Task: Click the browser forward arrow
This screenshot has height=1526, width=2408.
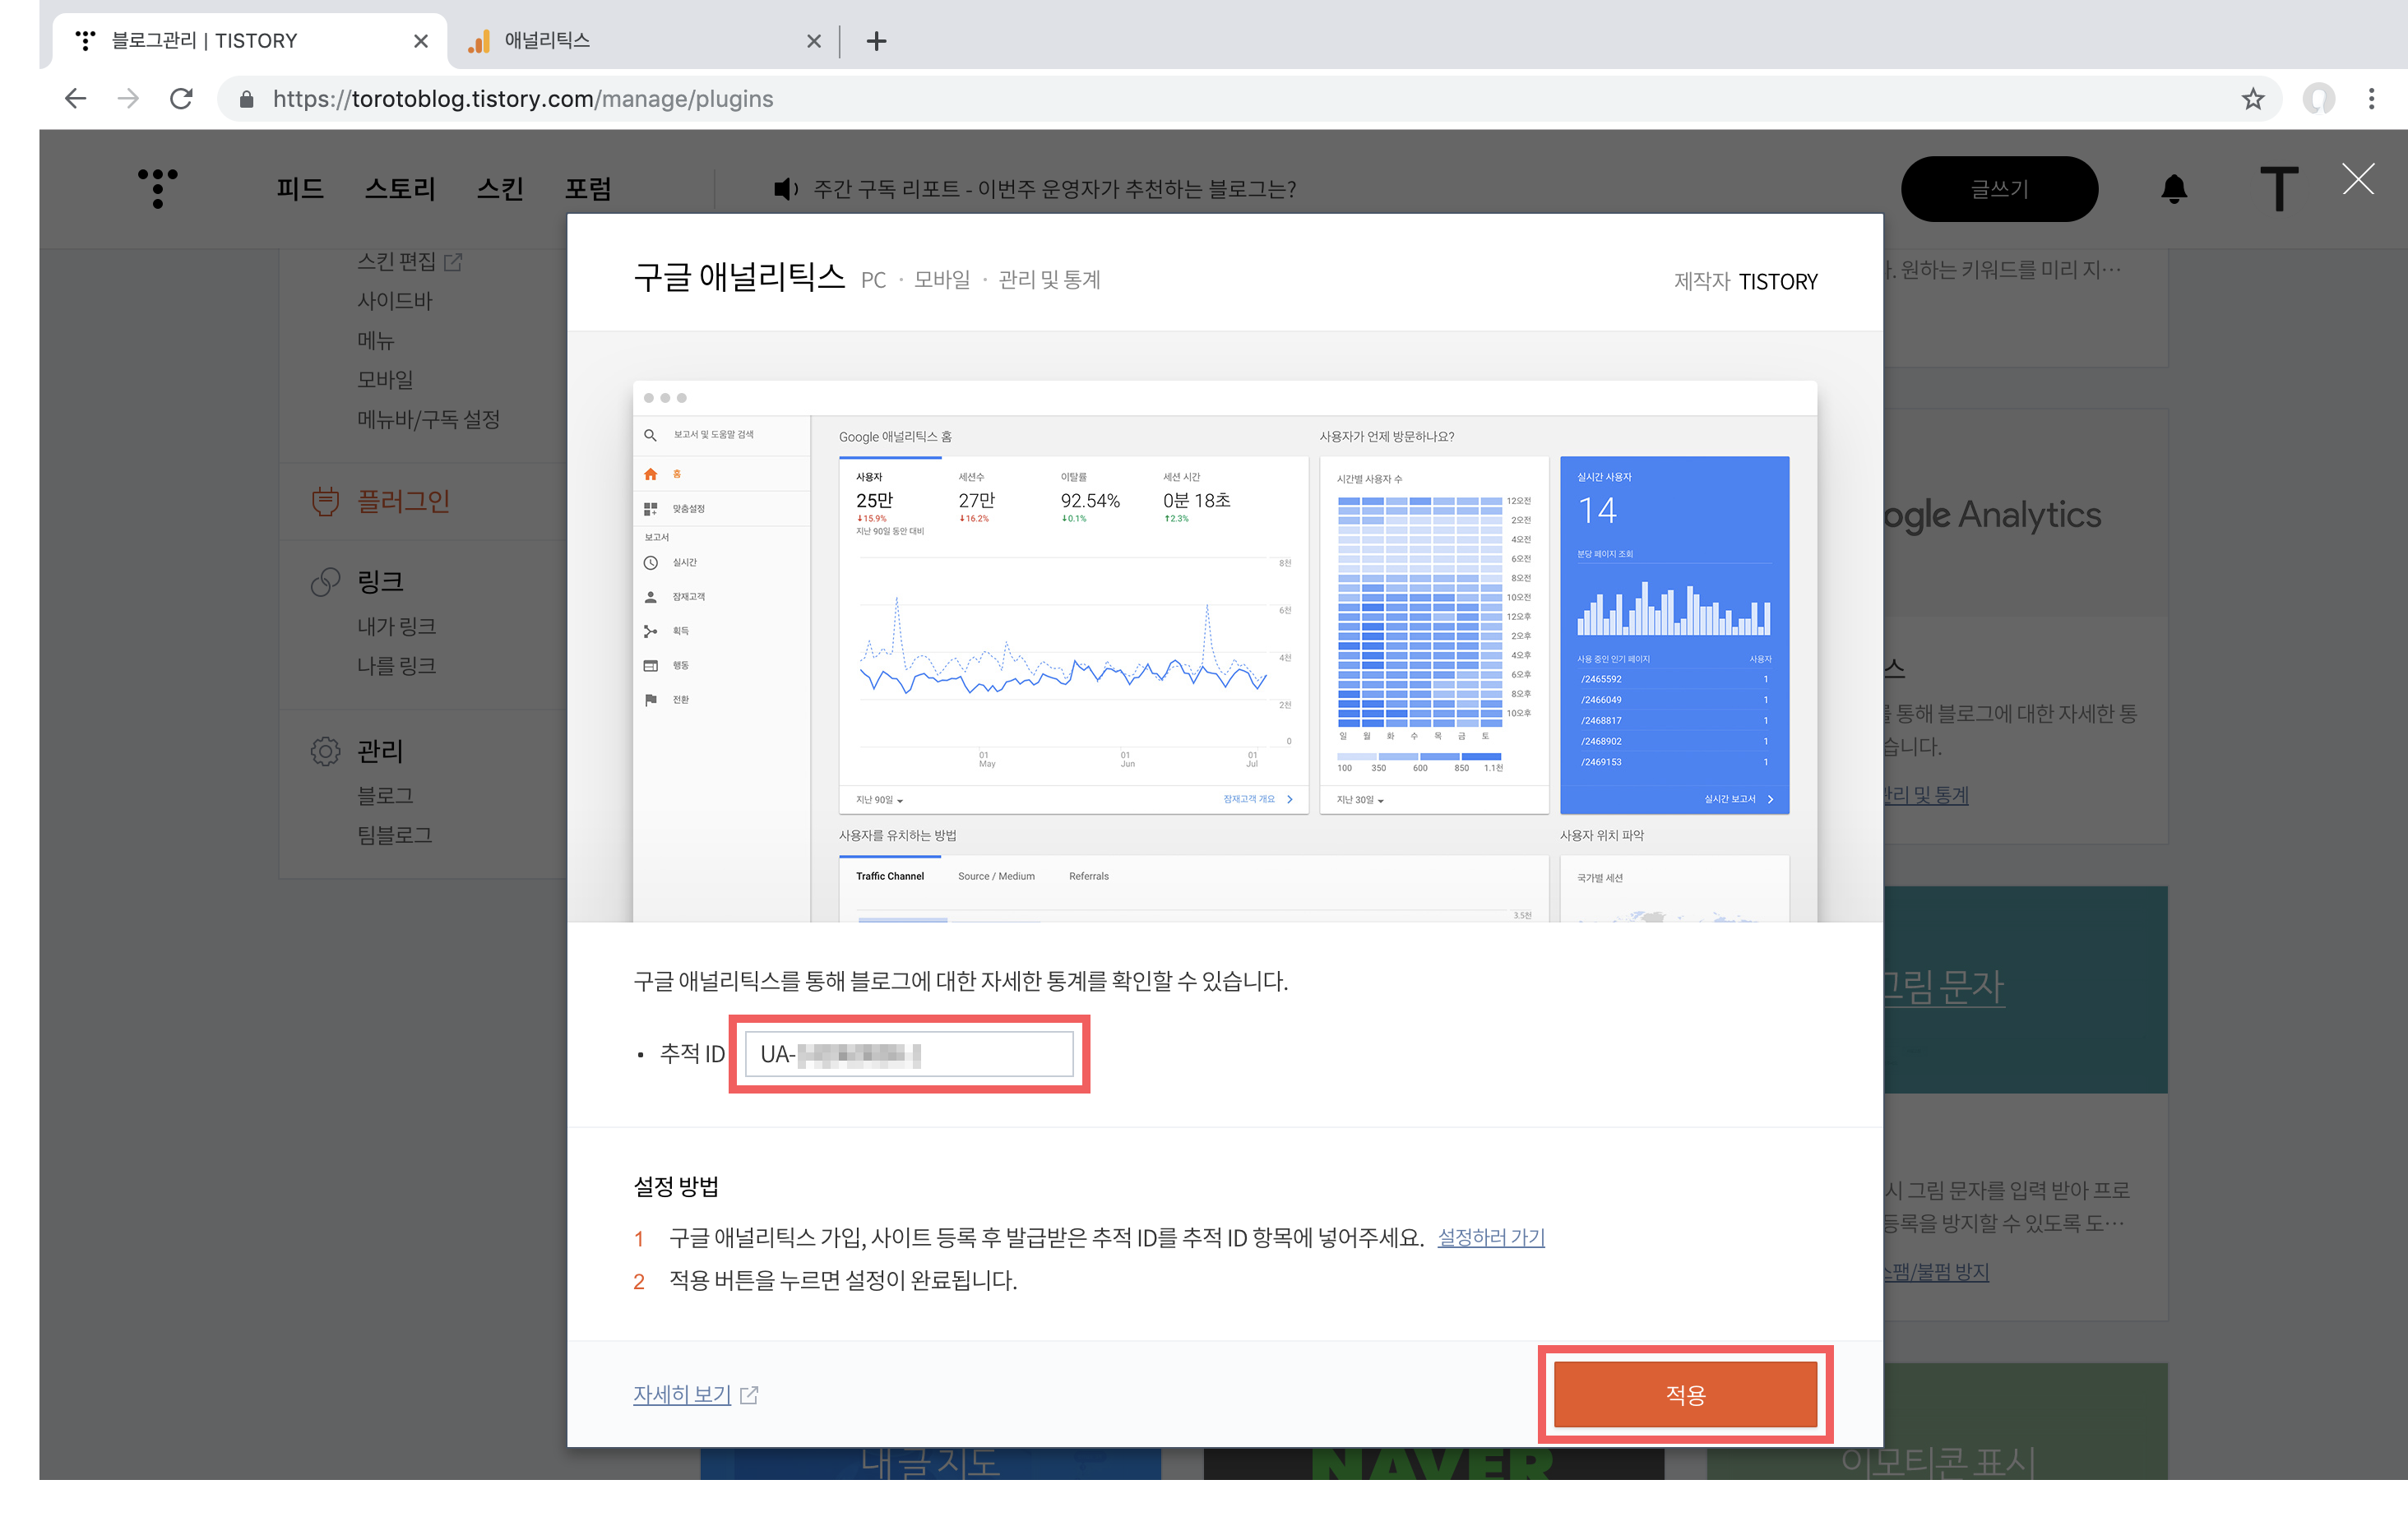Action: (128, 98)
